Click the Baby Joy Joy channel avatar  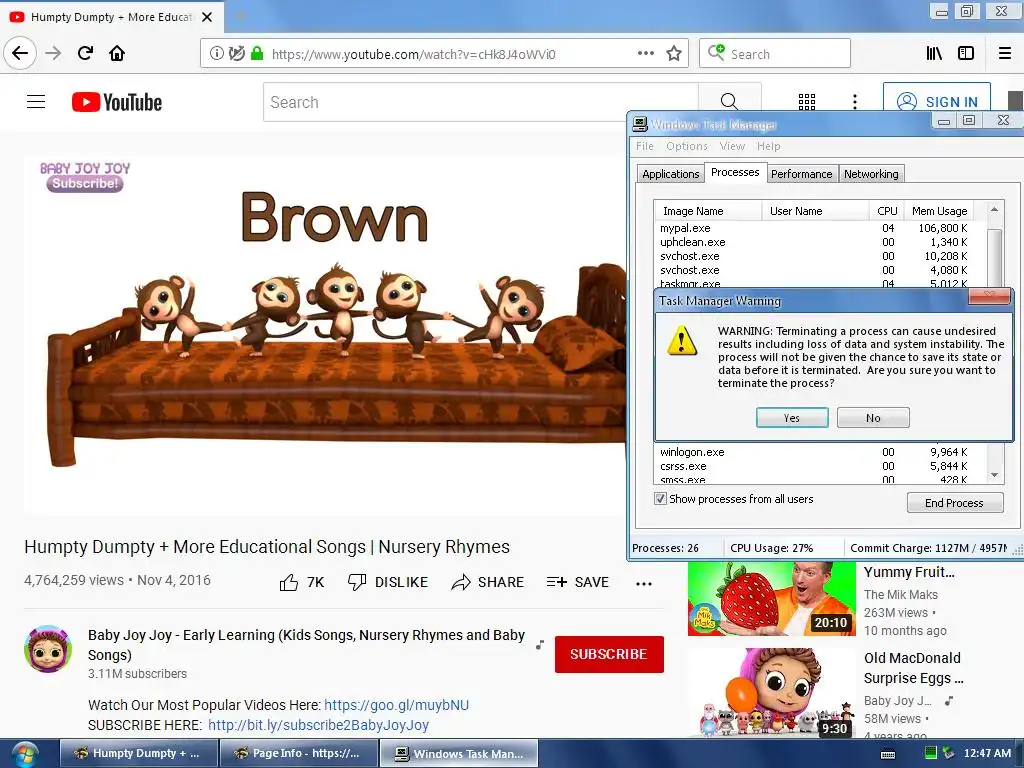pyautogui.click(x=48, y=649)
